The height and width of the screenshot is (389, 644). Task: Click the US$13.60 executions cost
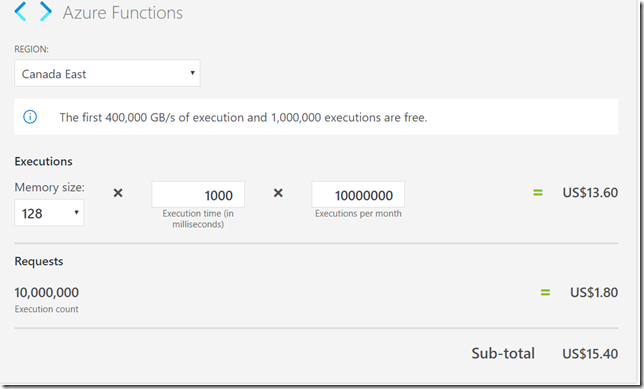point(590,193)
